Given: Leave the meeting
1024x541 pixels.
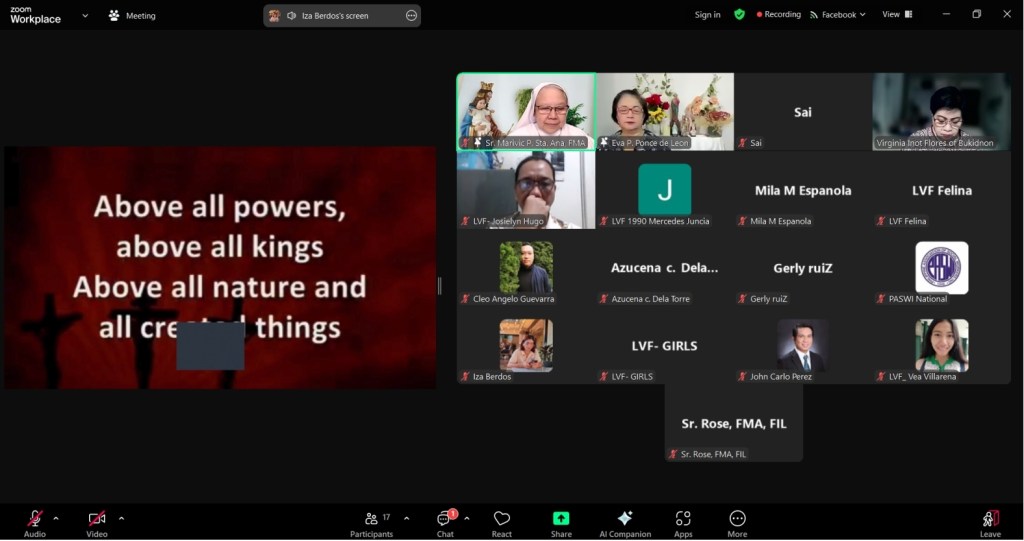Looking at the screenshot, I should 990,522.
